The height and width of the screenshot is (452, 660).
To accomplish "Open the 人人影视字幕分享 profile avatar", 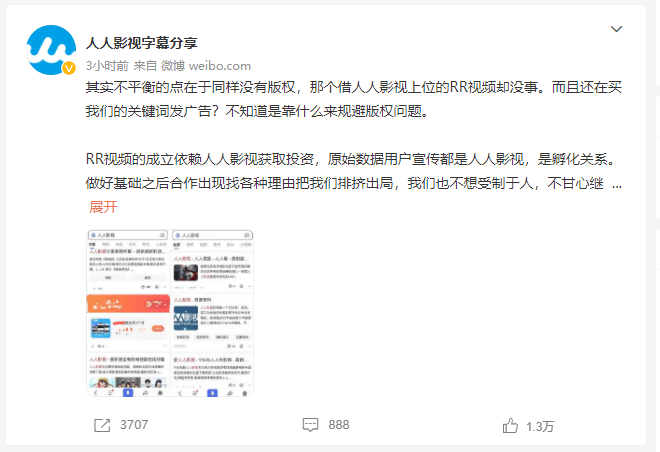I will (51, 50).
